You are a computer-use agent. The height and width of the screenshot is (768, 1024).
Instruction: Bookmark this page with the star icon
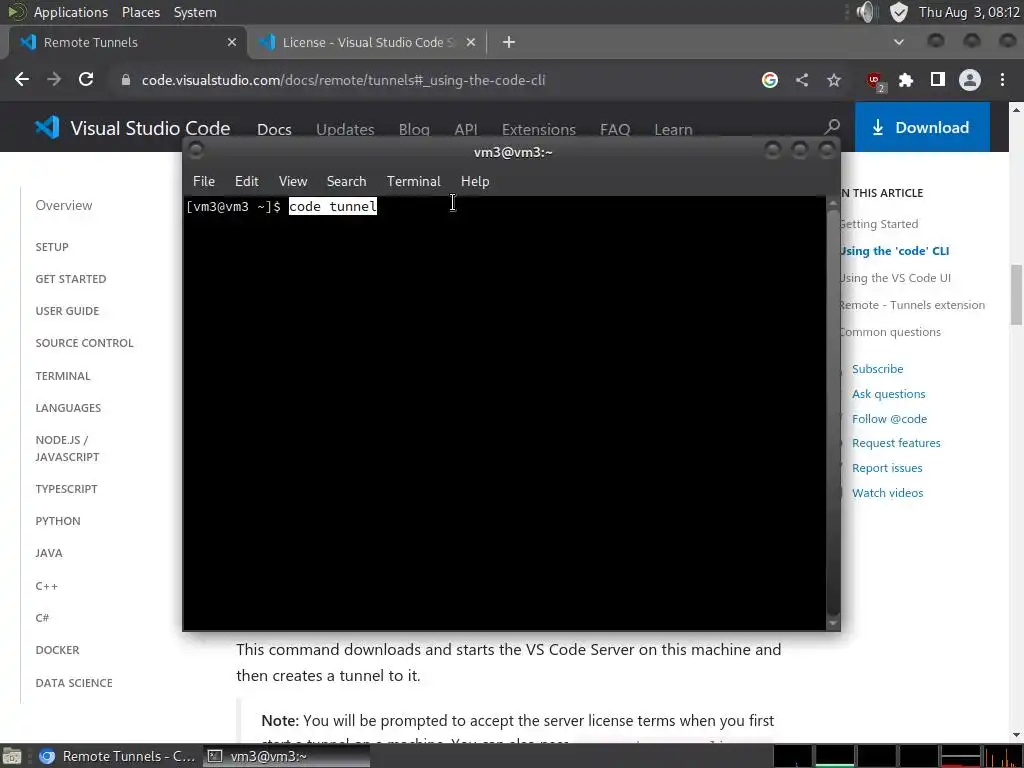click(833, 80)
